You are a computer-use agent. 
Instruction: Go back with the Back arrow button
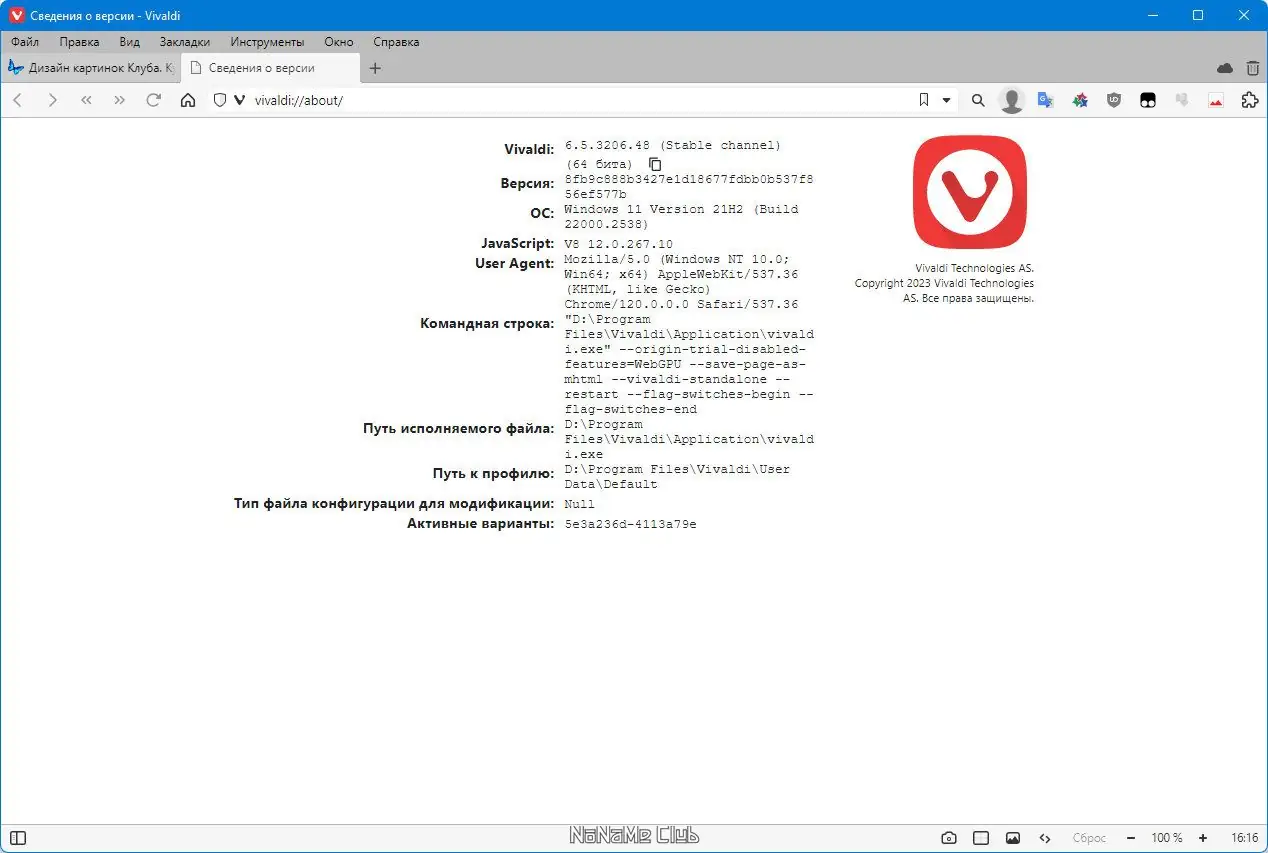tap(18, 100)
